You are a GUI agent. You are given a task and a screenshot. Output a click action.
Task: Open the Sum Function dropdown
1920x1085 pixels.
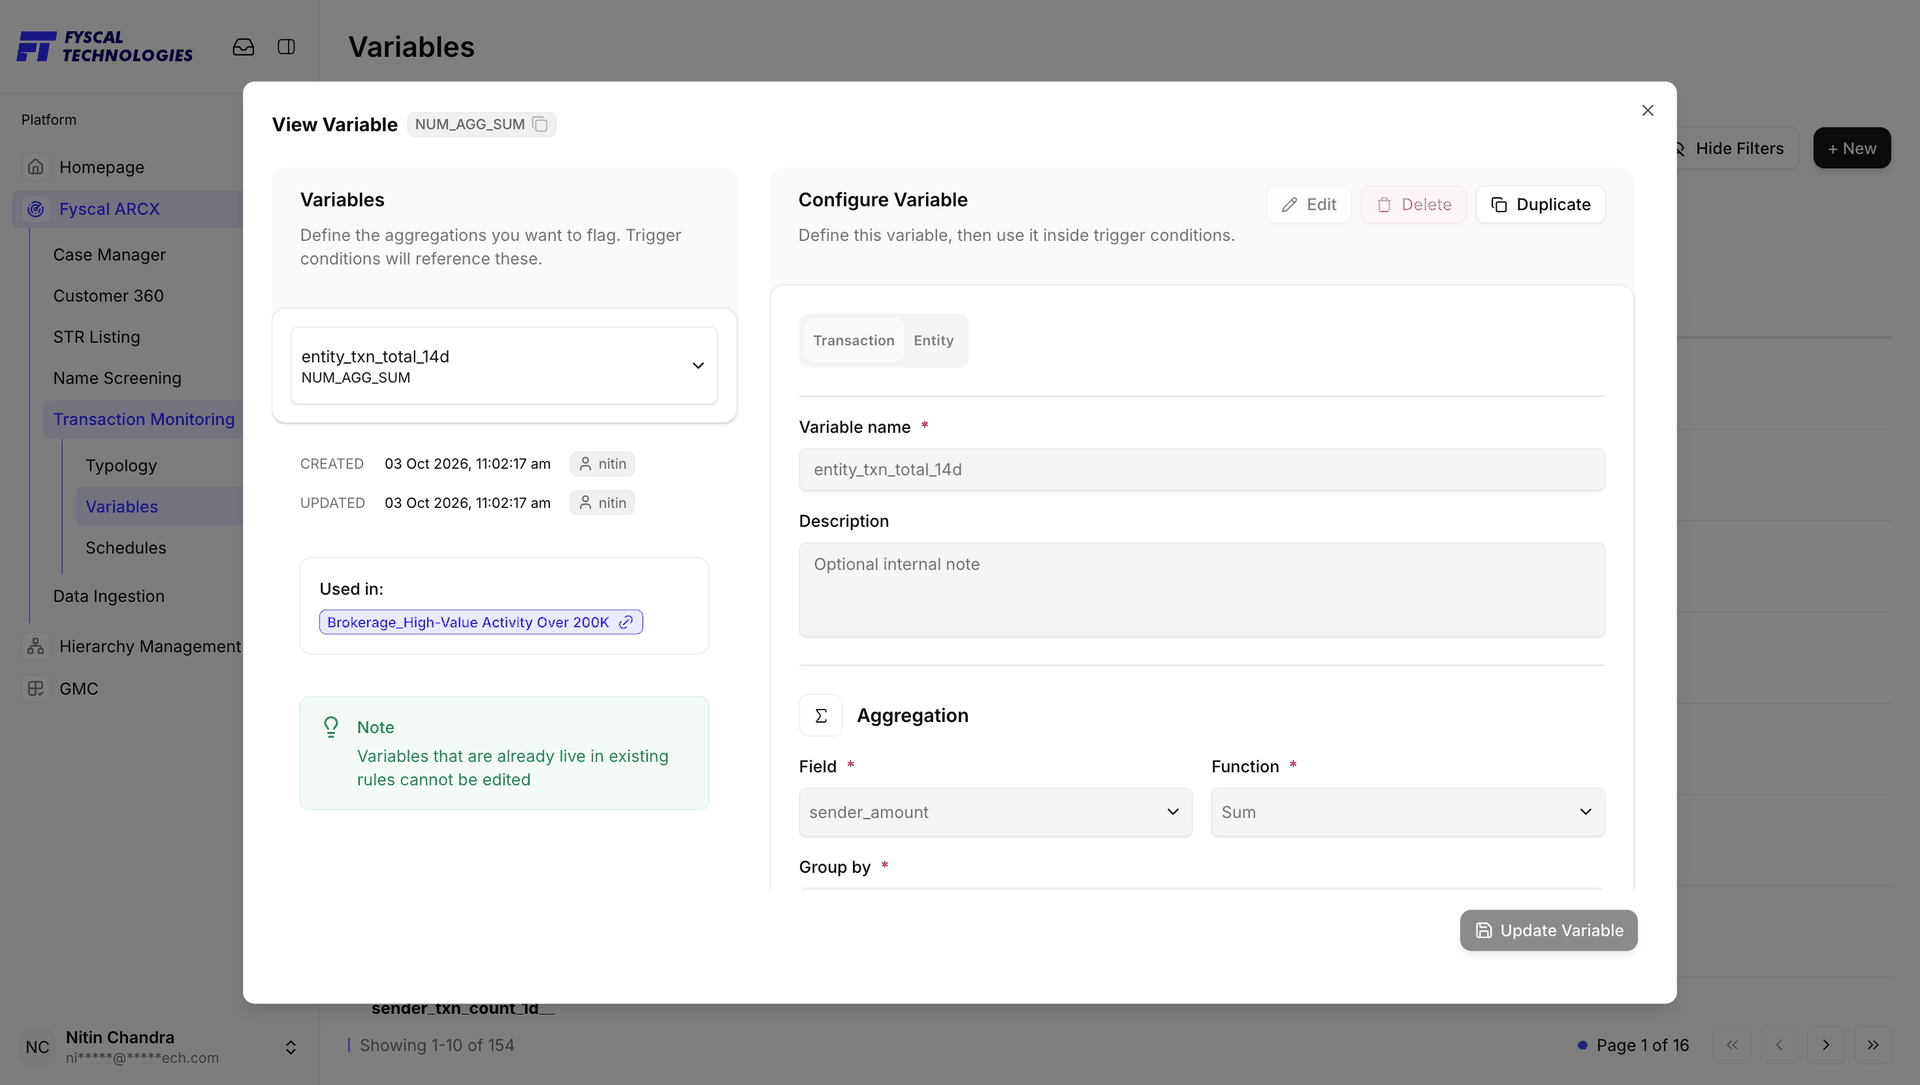[x=1407, y=812]
